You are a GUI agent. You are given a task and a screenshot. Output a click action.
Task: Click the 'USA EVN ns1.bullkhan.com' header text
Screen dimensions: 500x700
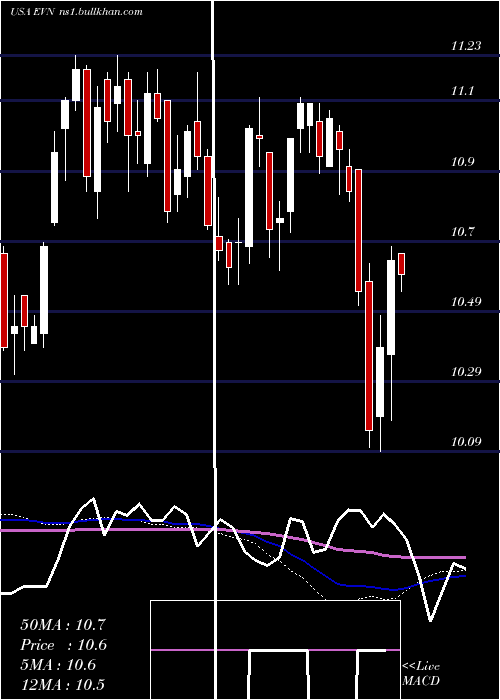76,12
